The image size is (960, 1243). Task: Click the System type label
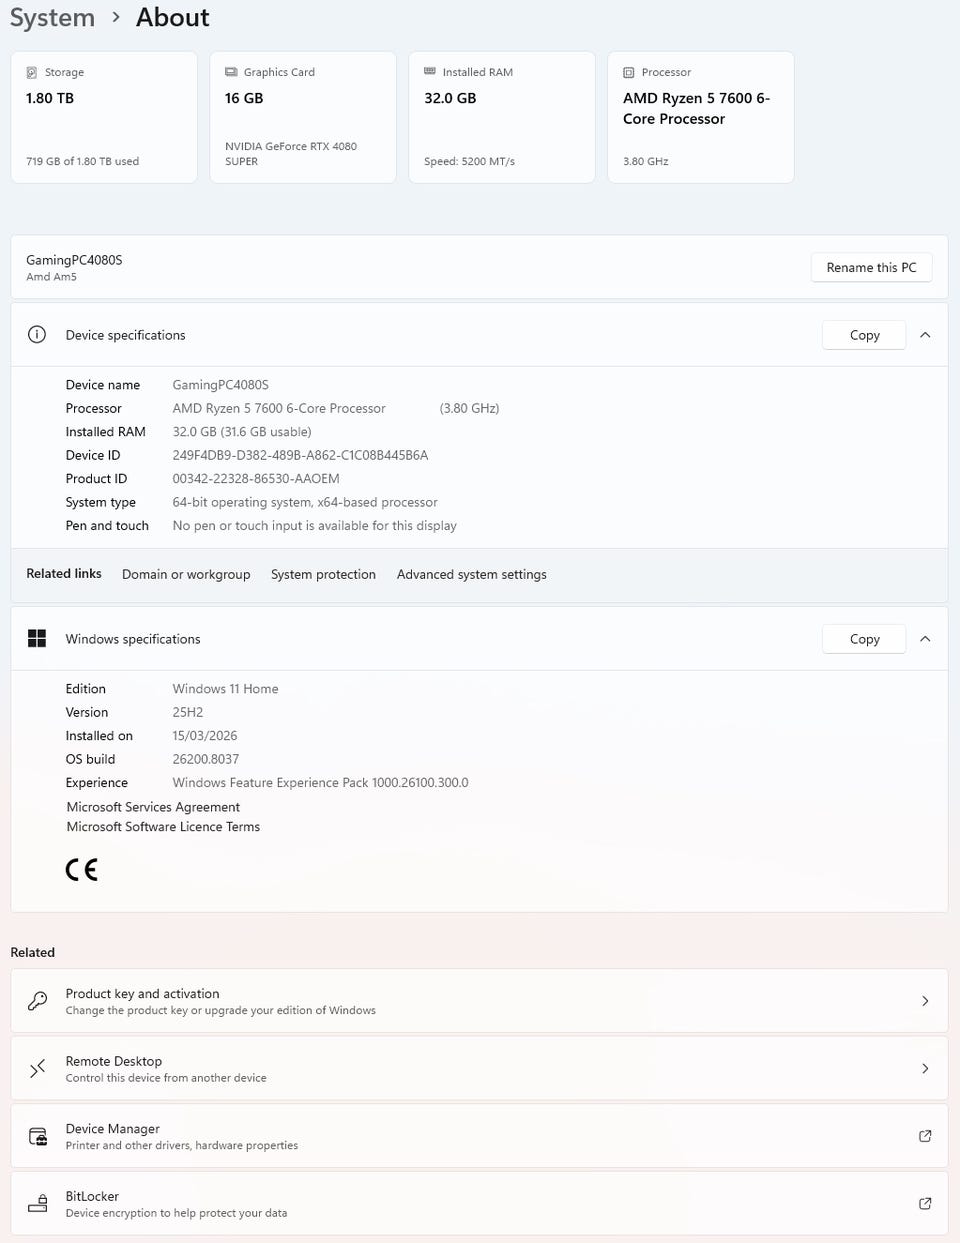[100, 502]
